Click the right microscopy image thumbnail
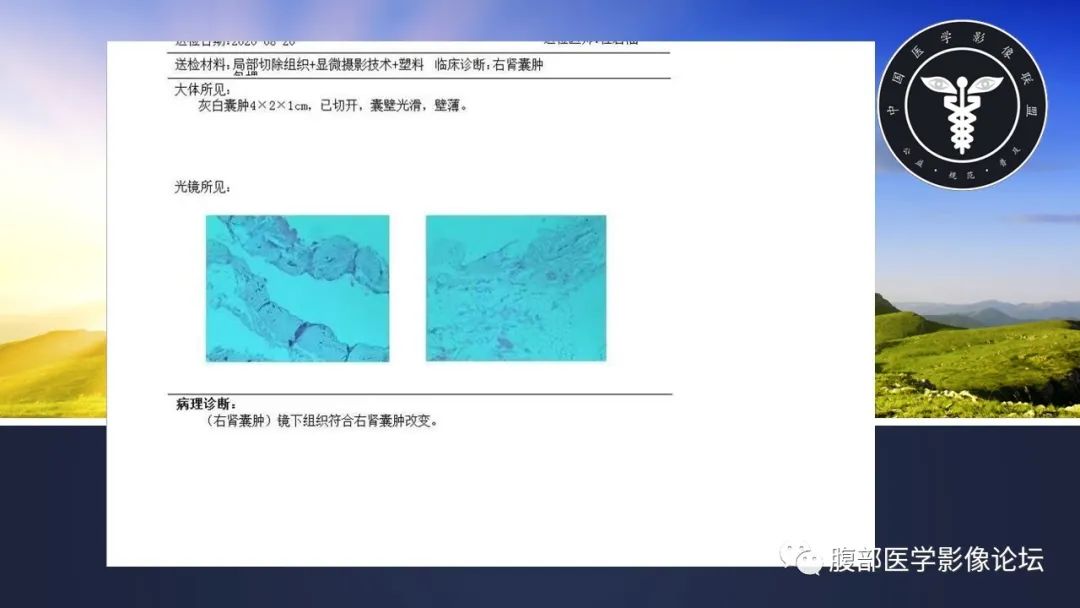1080x608 pixels. 516,288
